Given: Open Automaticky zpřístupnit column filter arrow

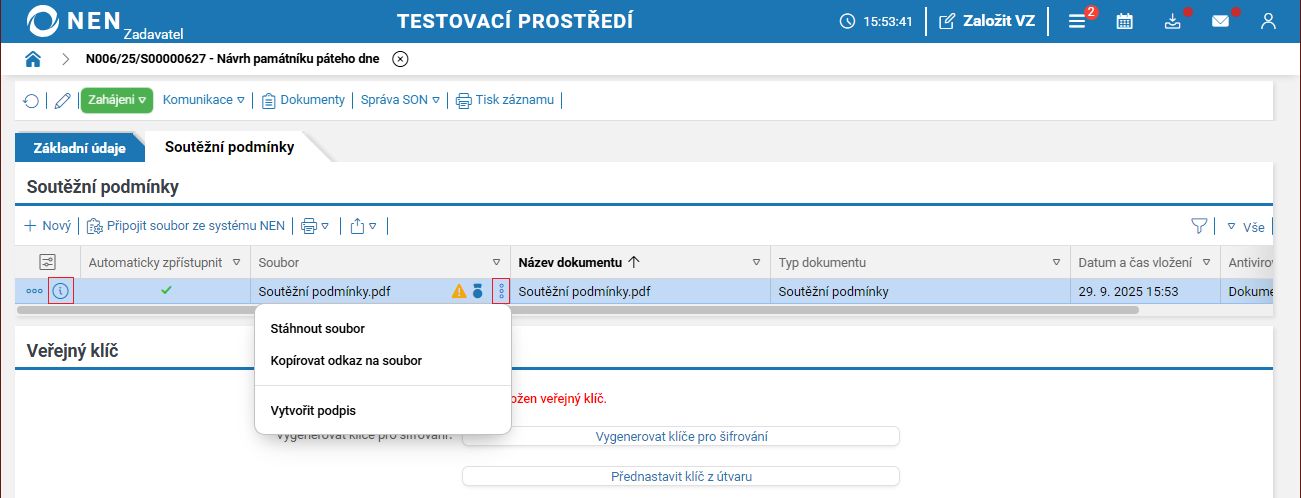Looking at the screenshot, I should (x=237, y=262).
